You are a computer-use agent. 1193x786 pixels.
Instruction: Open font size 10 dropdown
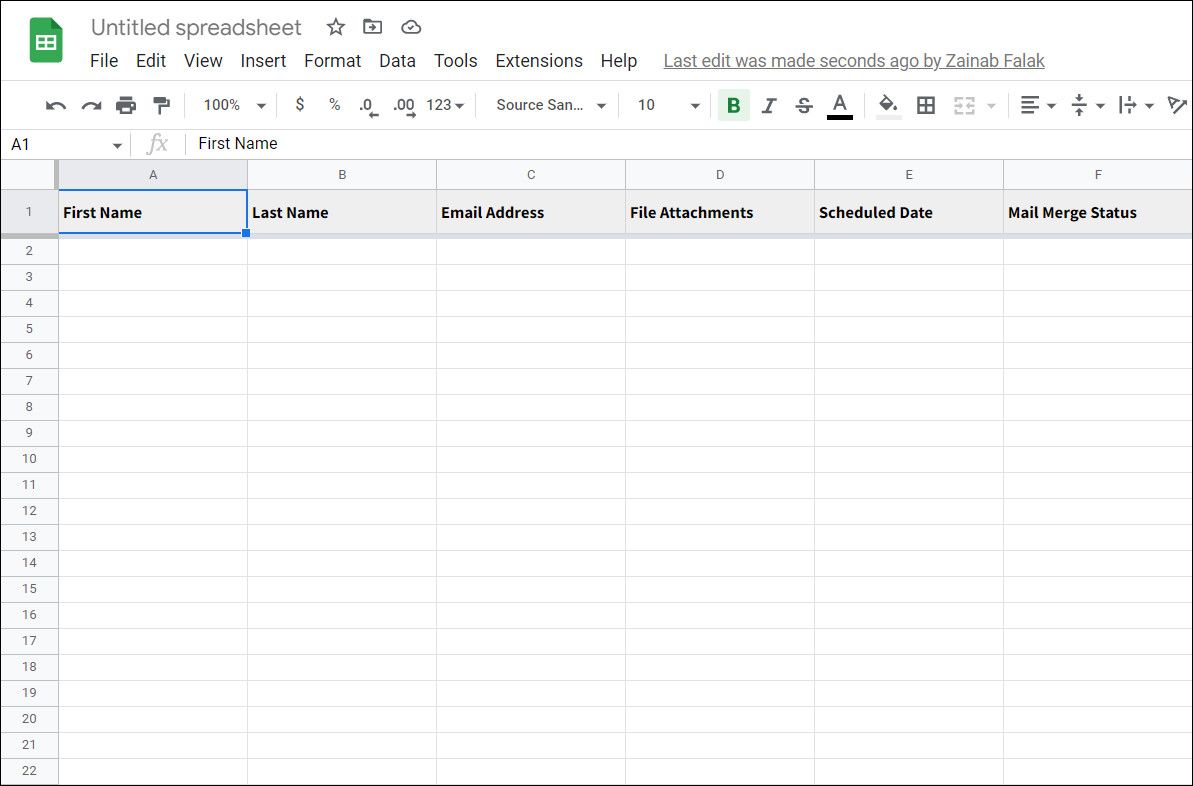[668, 105]
